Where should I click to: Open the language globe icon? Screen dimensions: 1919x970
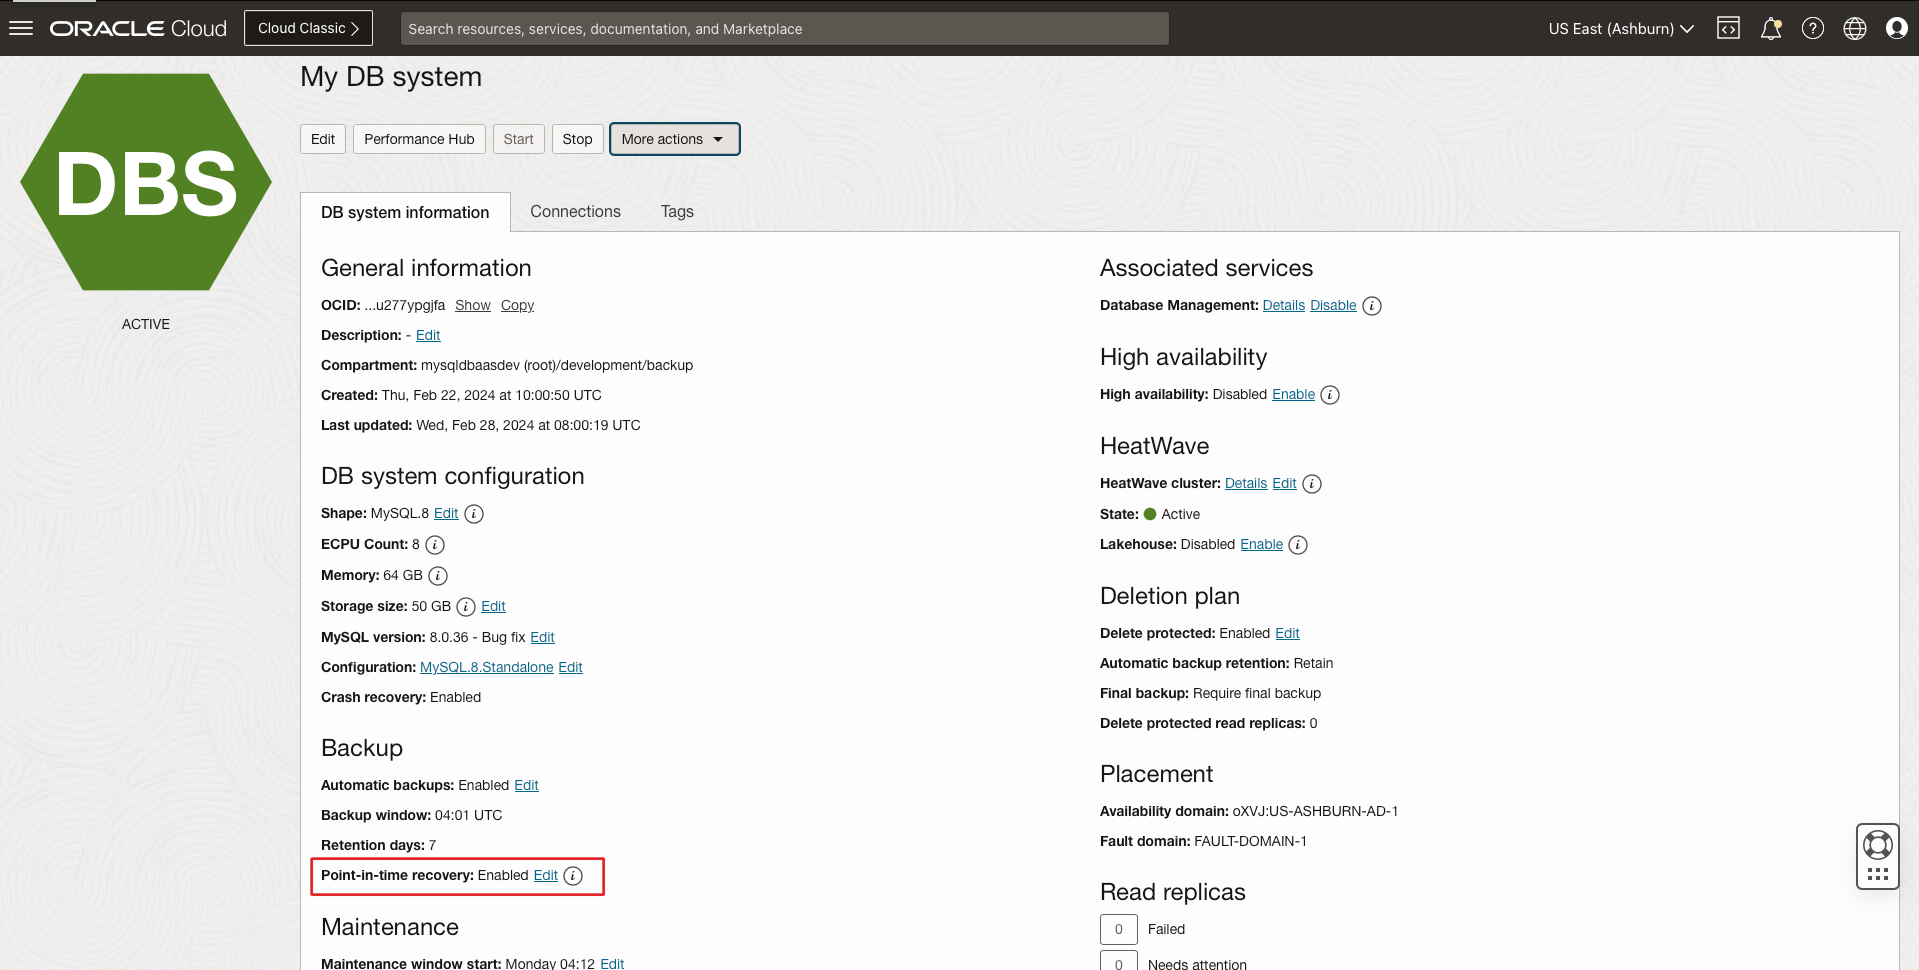point(1854,28)
